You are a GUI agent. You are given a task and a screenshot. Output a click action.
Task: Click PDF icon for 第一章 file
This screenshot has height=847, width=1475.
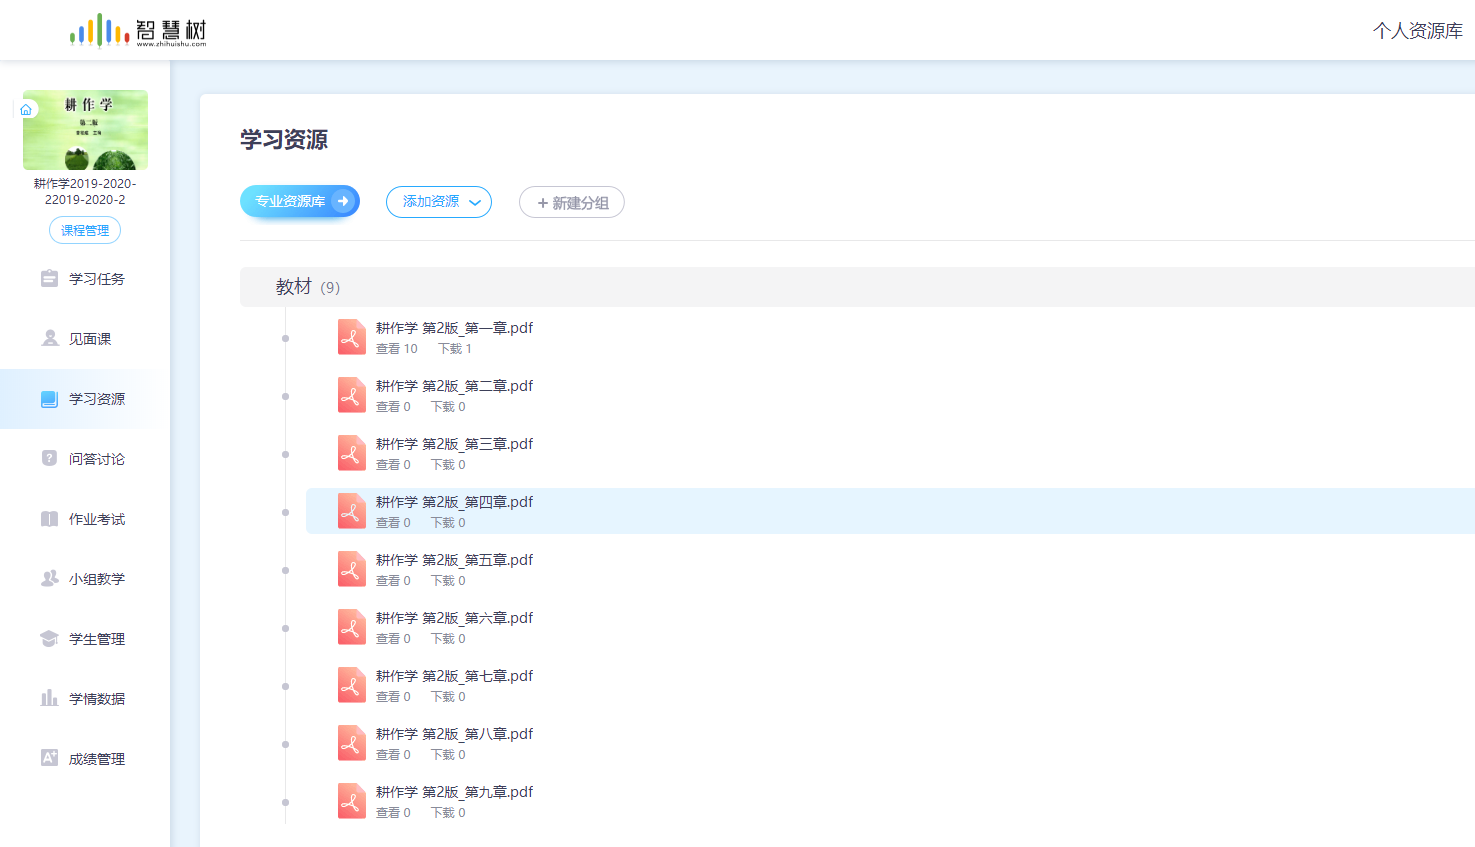351,338
